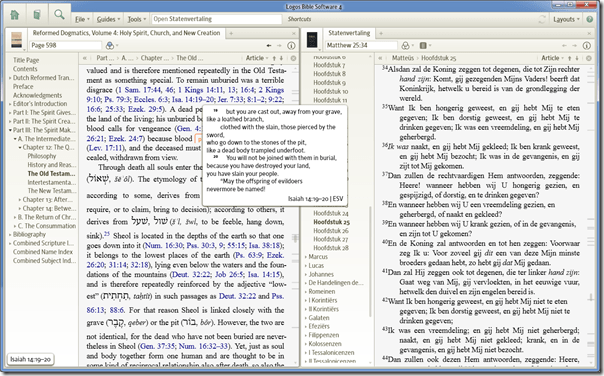Go to previous article in Reformed Dogmatics
The image size is (604, 376).
click(274, 58)
